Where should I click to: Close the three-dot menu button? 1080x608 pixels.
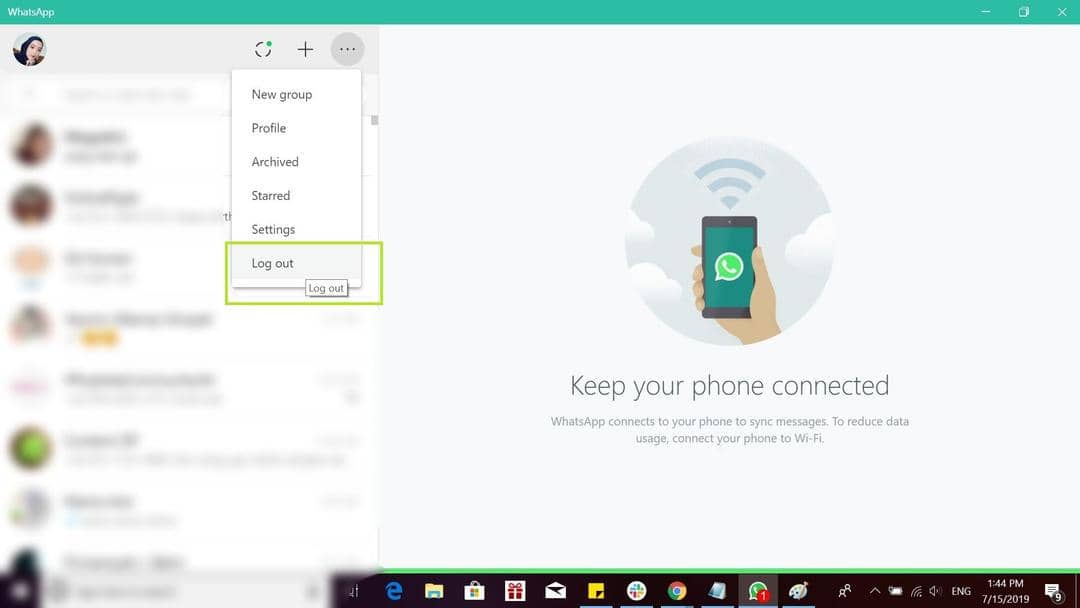[347, 49]
